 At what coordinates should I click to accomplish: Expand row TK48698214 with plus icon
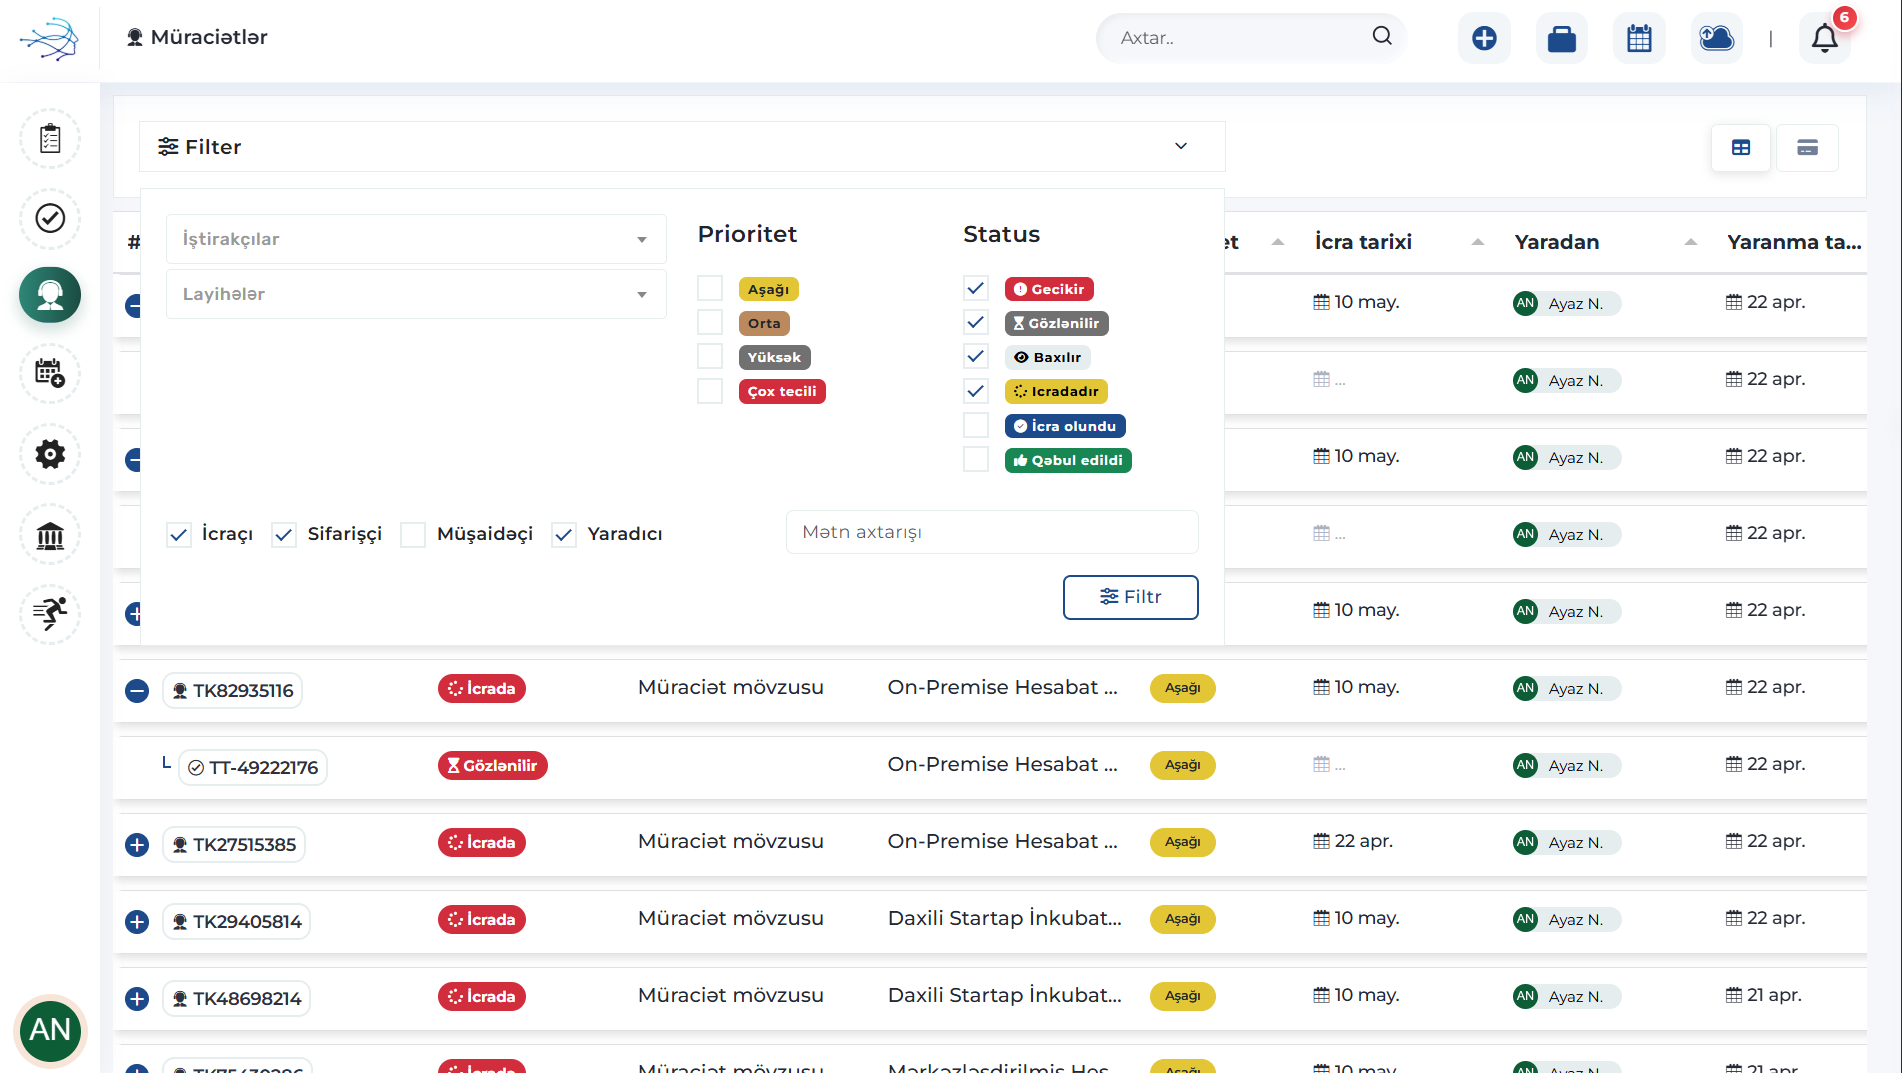[x=137, y=999]
